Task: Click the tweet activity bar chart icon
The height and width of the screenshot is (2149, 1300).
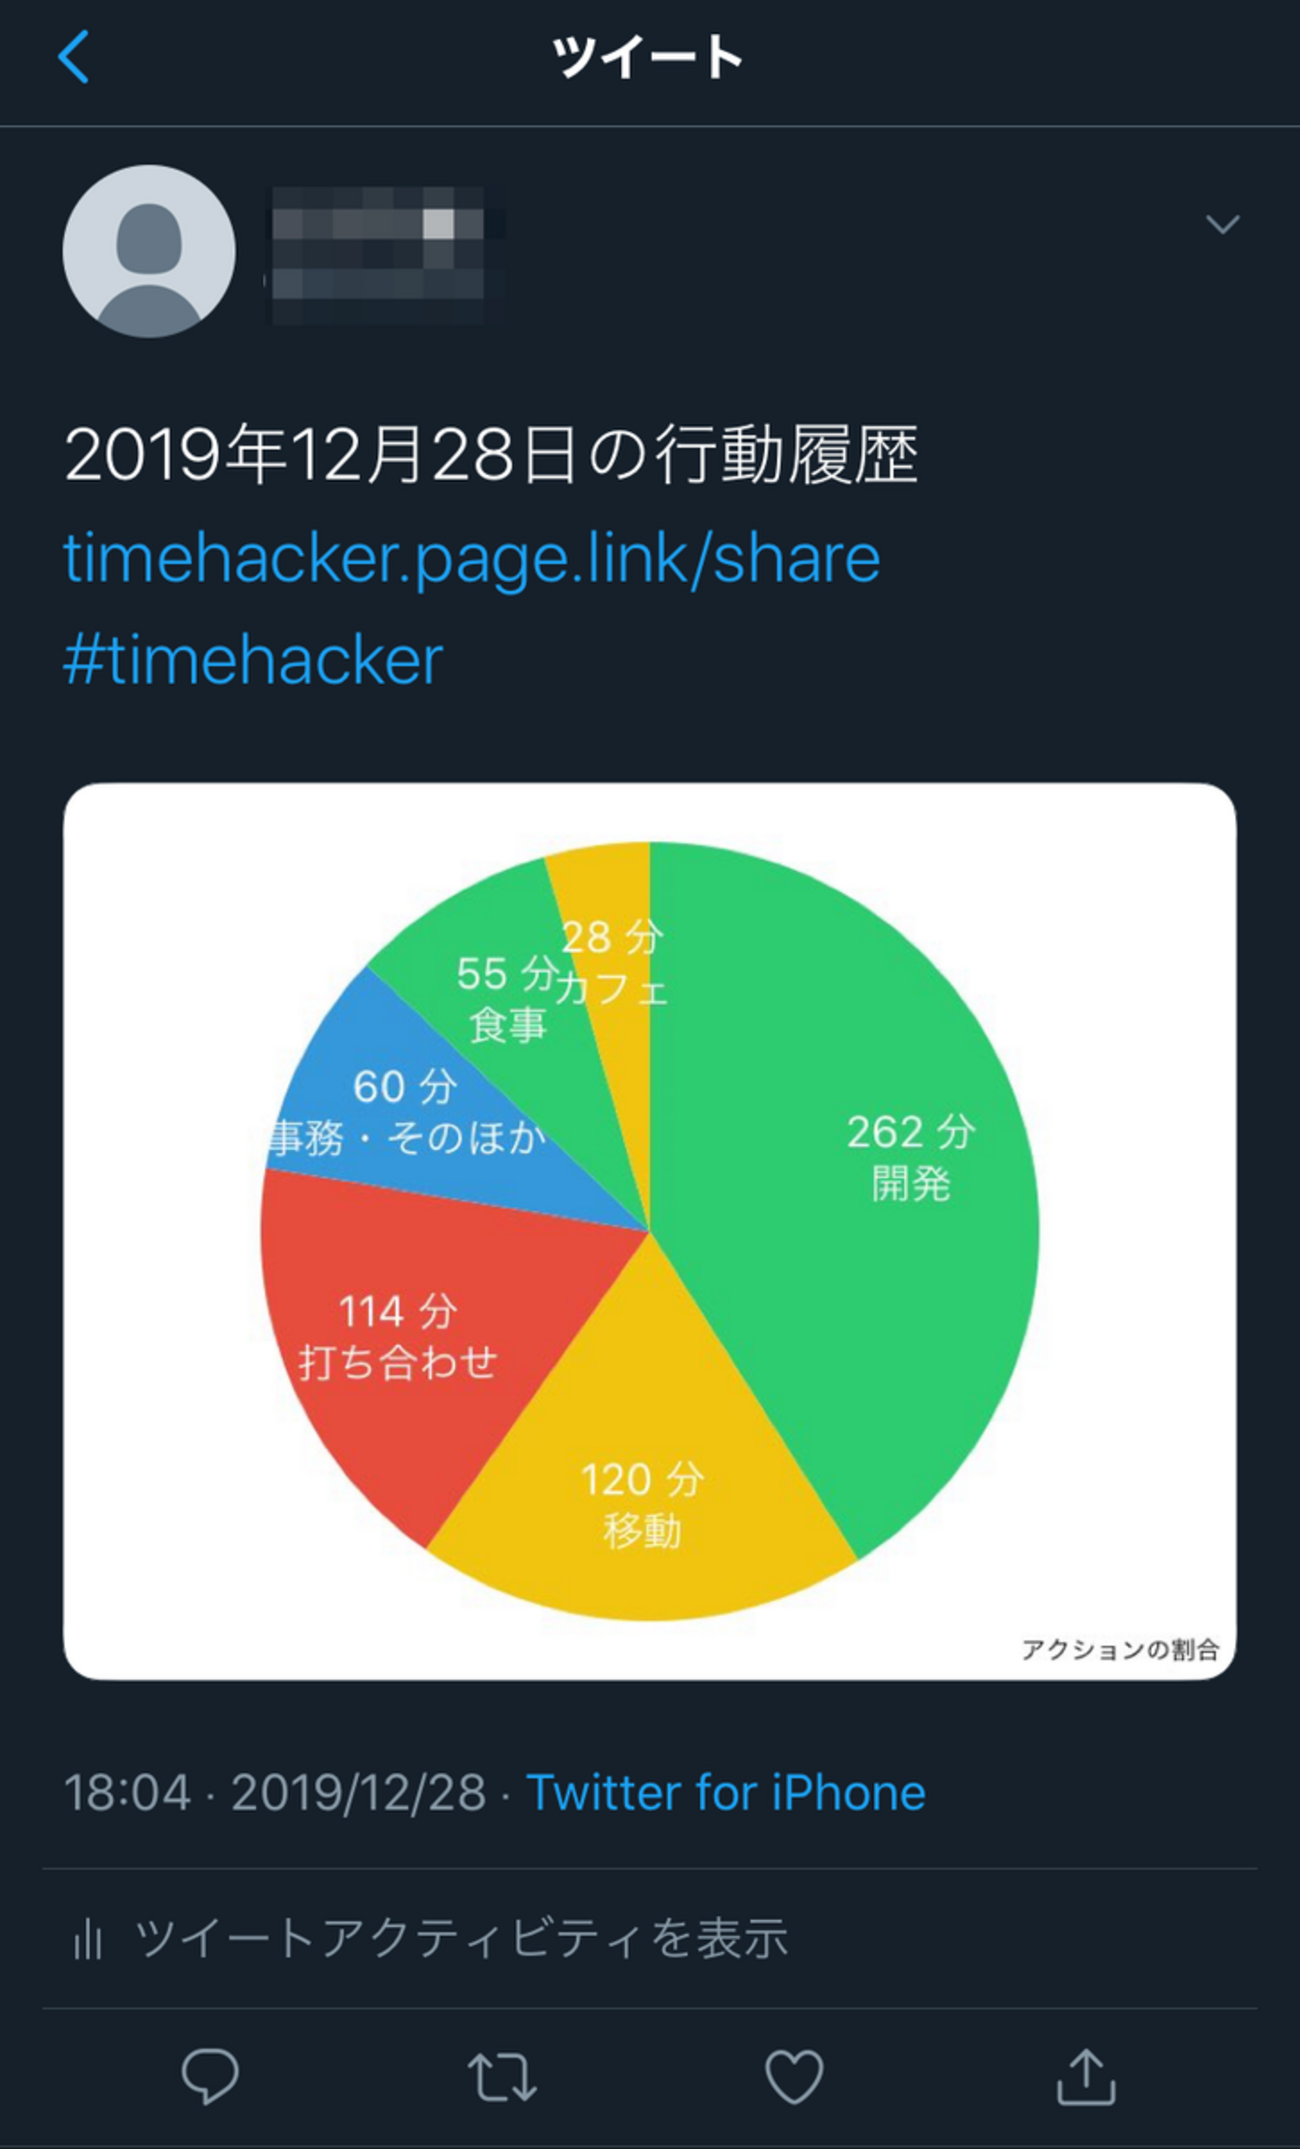Action: pos(88,1940)
